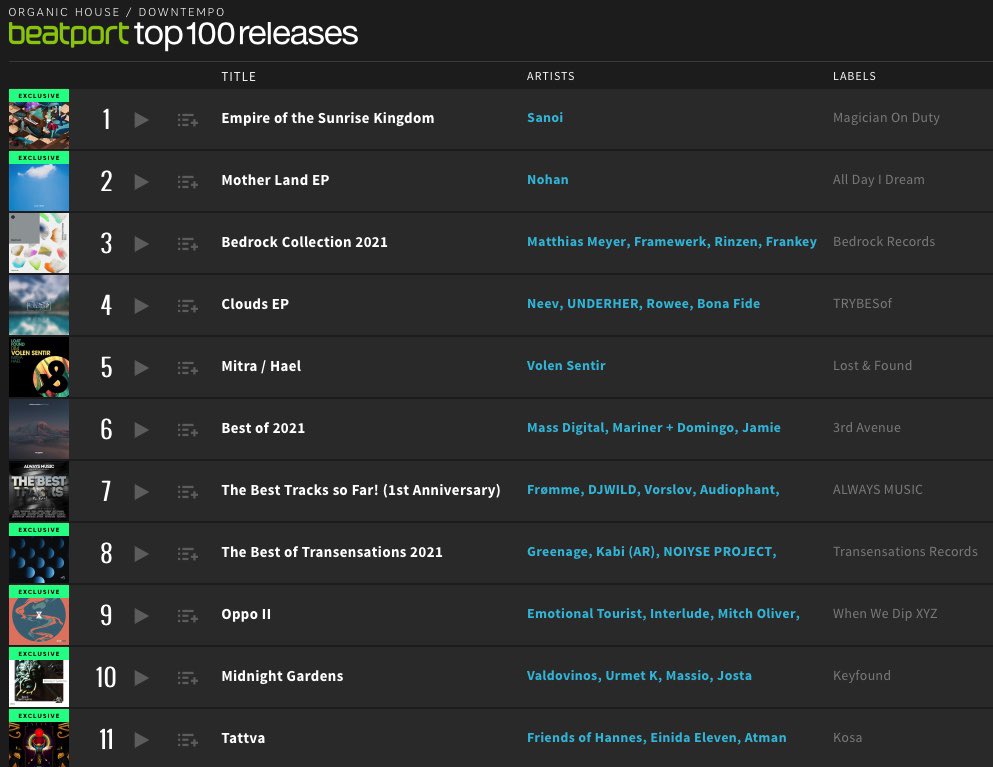Open Mother Land EP cover art
This screenshot has width=993, height=767.
39,181
